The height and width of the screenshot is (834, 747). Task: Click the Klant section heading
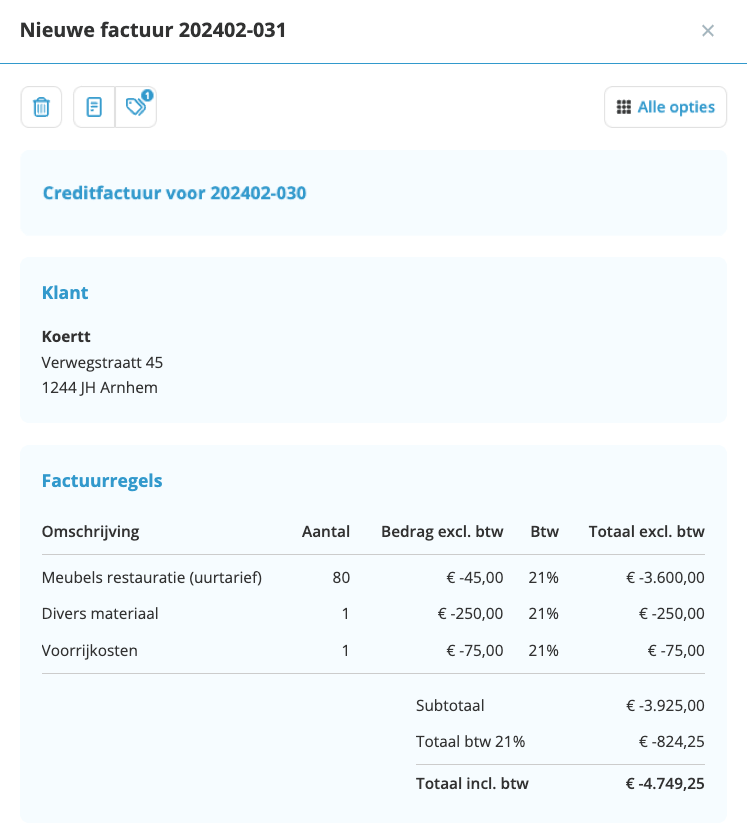[65, 293]
